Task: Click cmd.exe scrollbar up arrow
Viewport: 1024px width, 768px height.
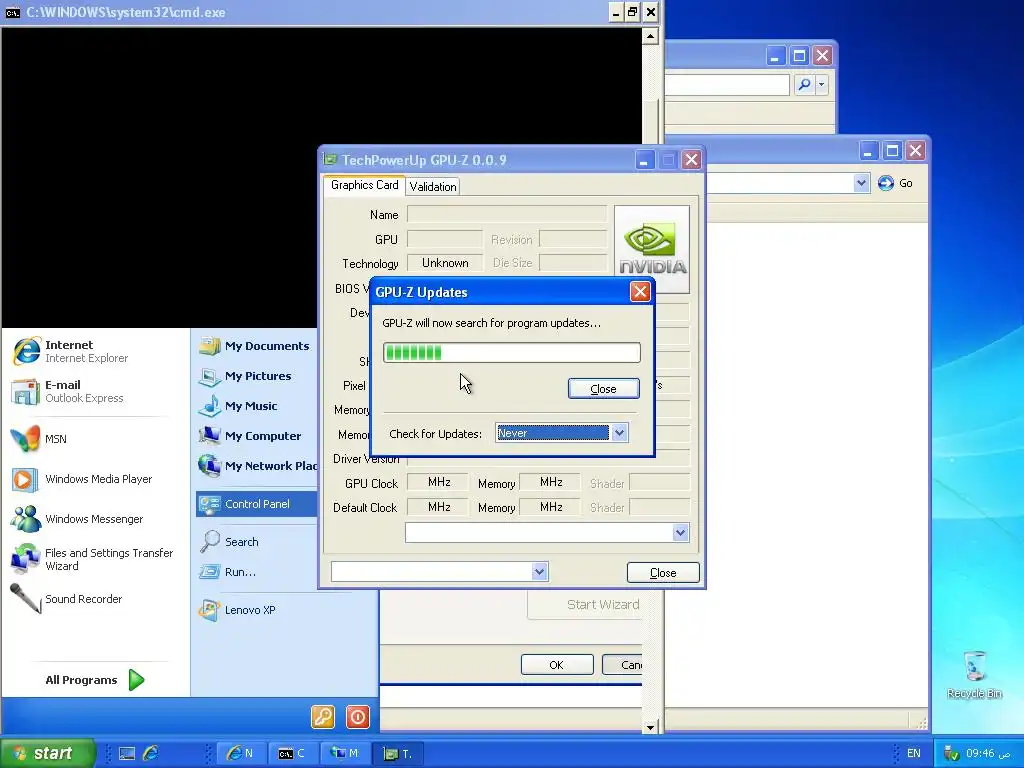Action: coord(650,36)
